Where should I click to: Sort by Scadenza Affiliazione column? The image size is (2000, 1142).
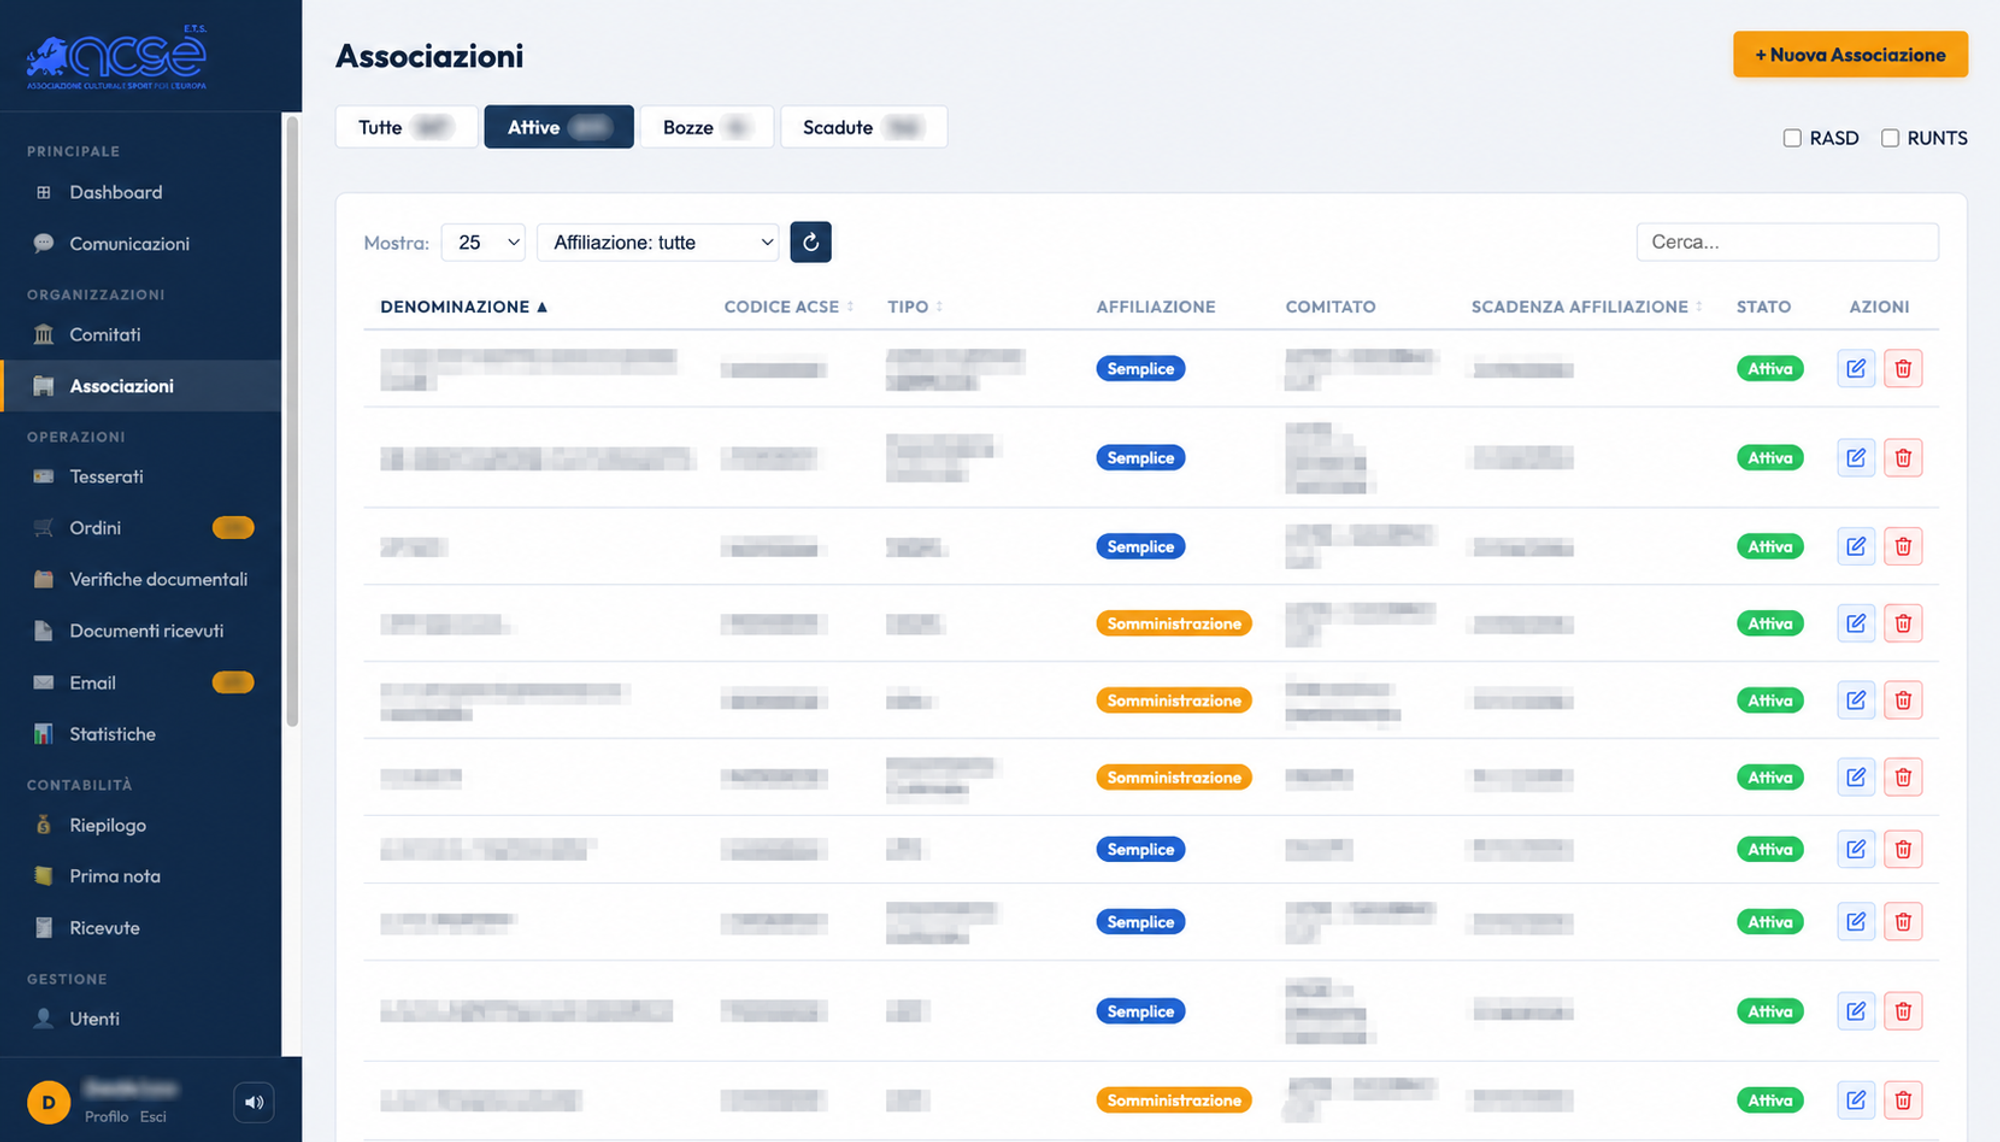tap(1587, 307)
